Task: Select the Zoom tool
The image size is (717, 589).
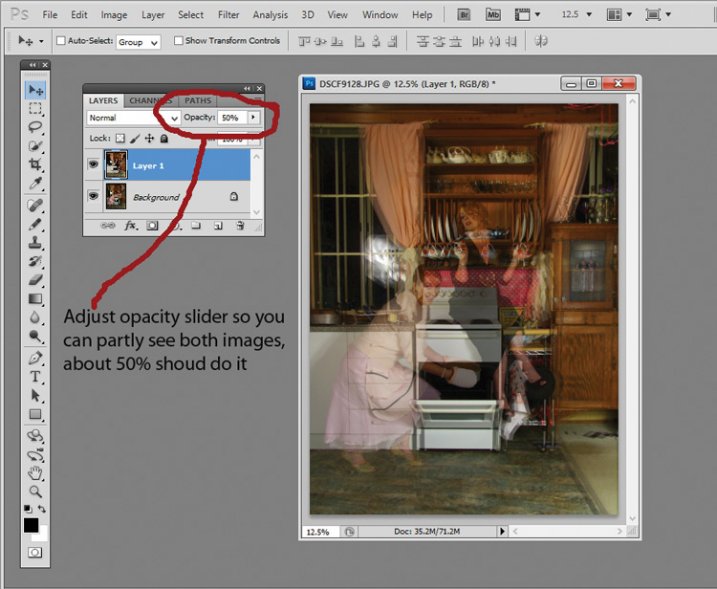Action: click(35, 491)
